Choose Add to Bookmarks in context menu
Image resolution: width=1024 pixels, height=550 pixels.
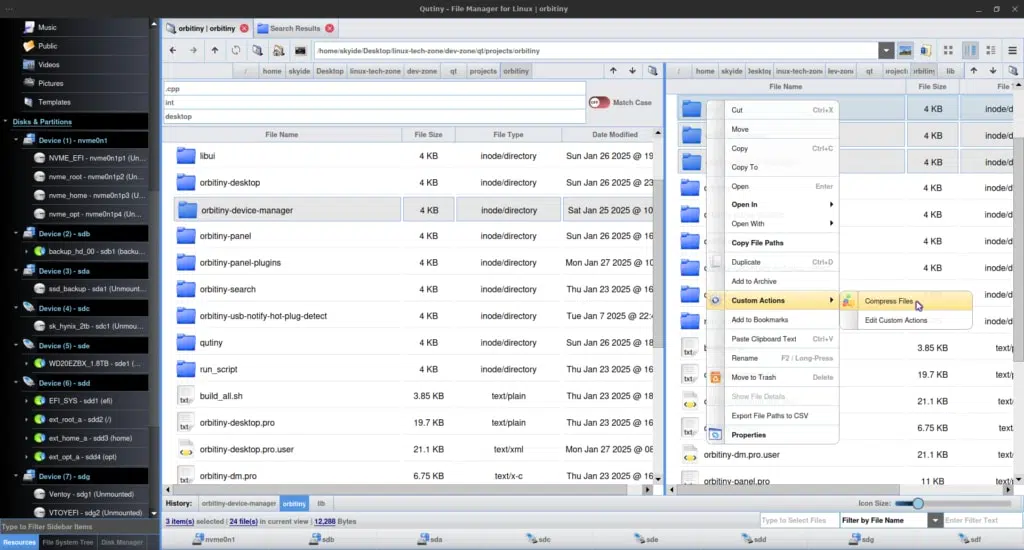tap(759, 320)
